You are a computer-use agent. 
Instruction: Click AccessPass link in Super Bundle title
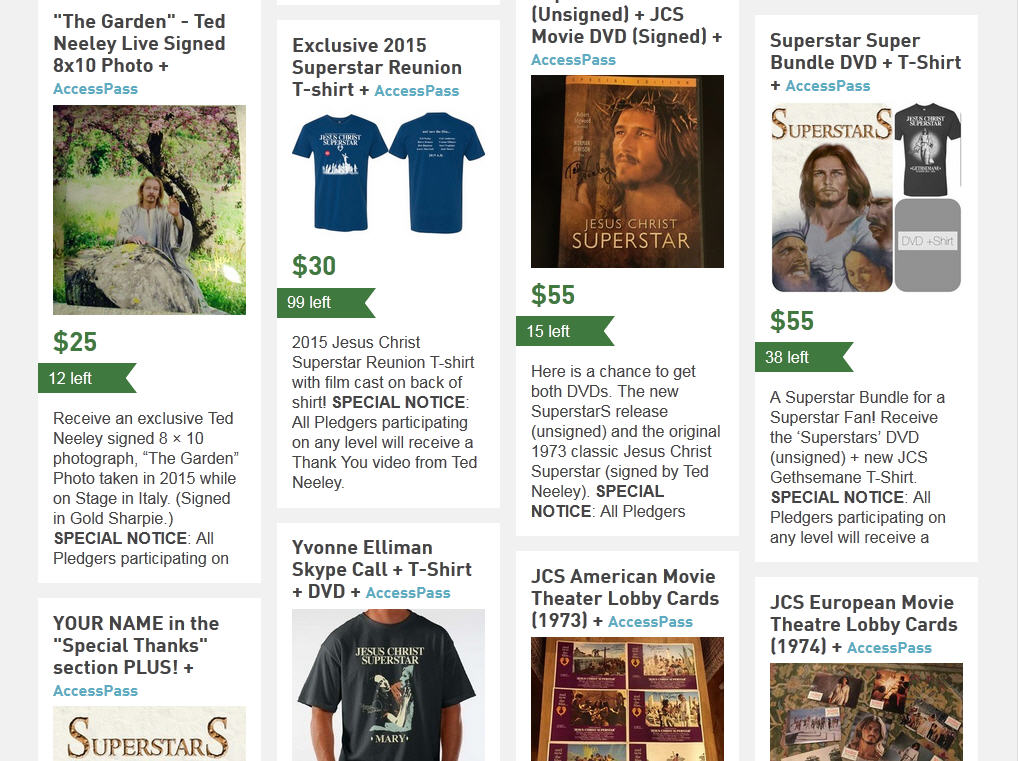tap(828, 86)
